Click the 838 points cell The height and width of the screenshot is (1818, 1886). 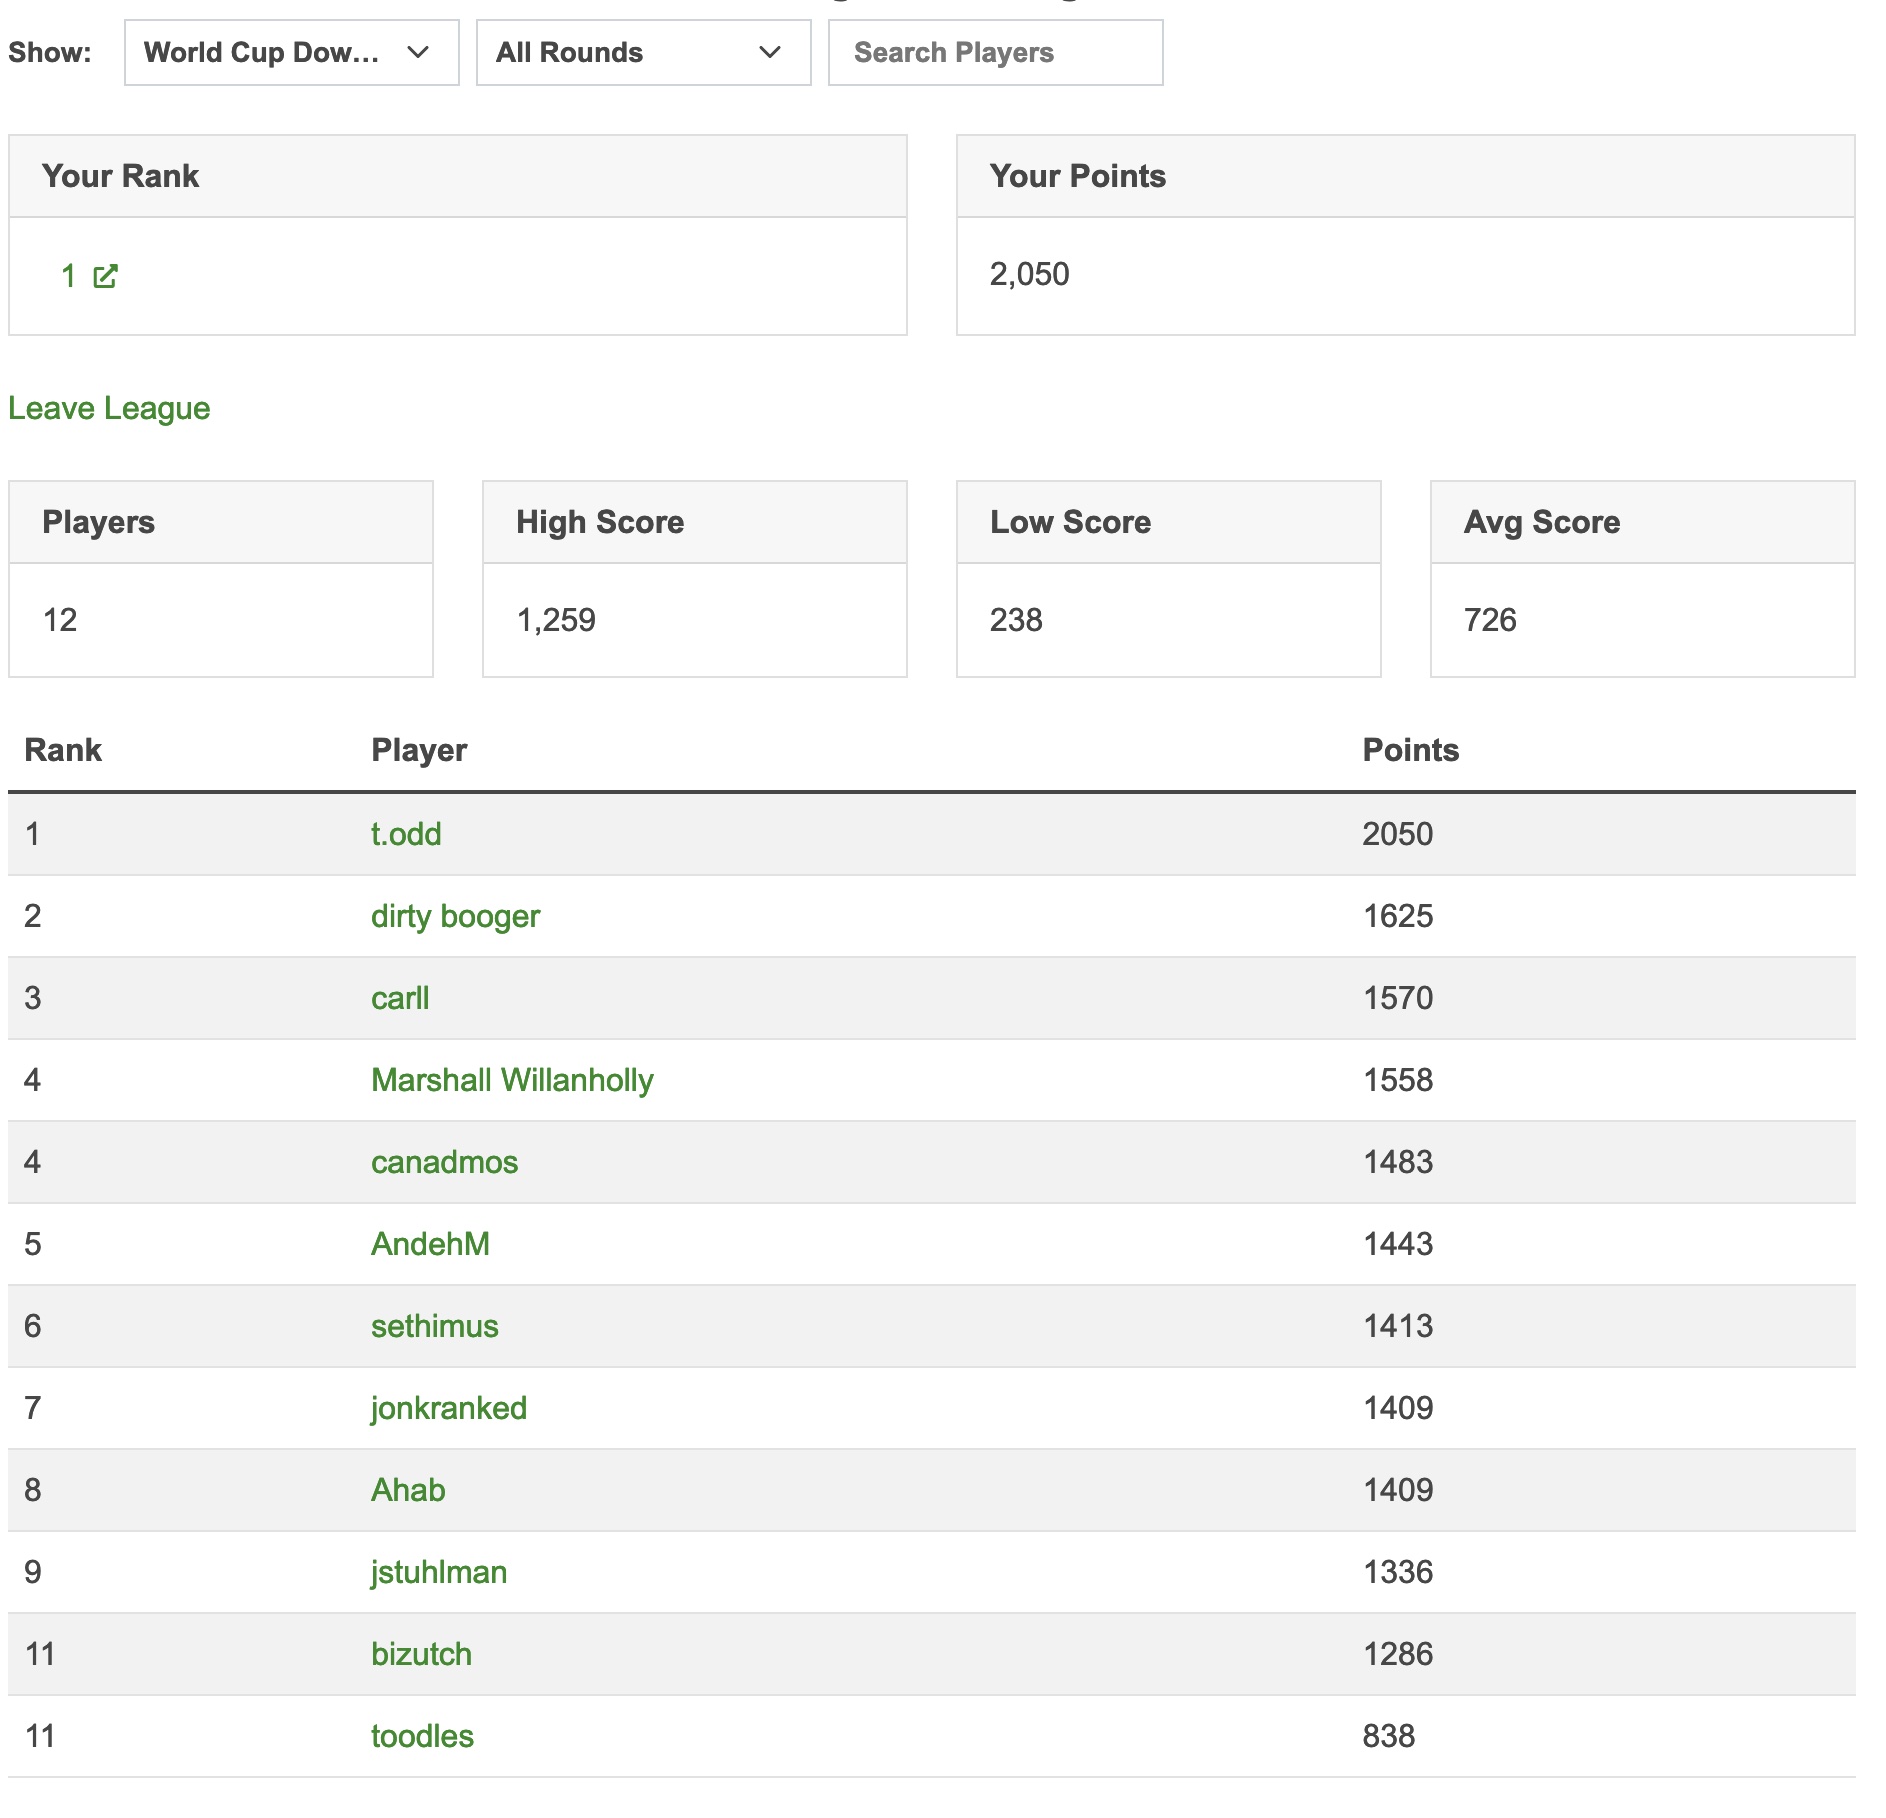pyautogui.click(x=1389, y=1736)
